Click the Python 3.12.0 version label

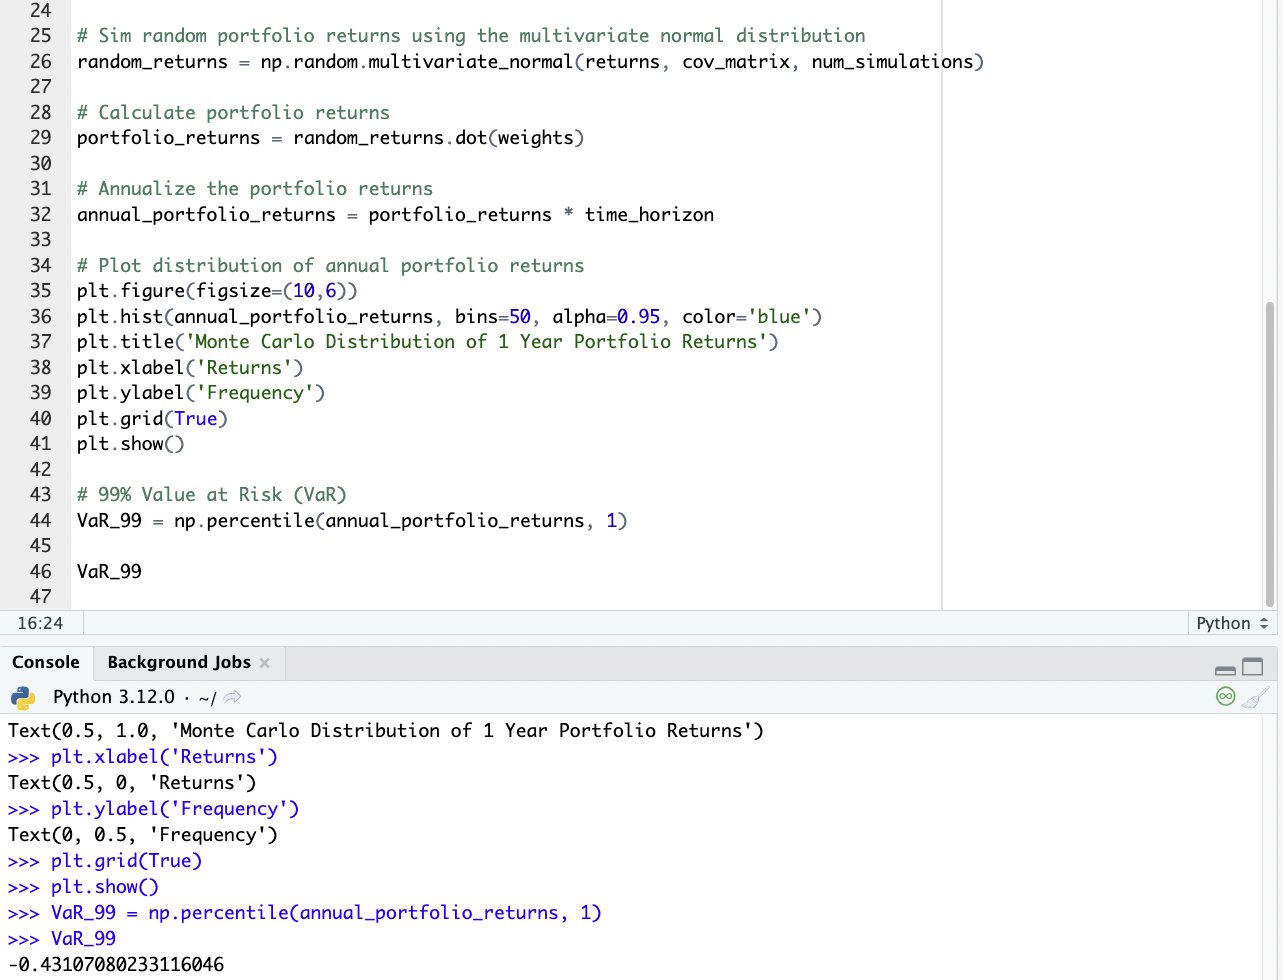tap(113, 697)
